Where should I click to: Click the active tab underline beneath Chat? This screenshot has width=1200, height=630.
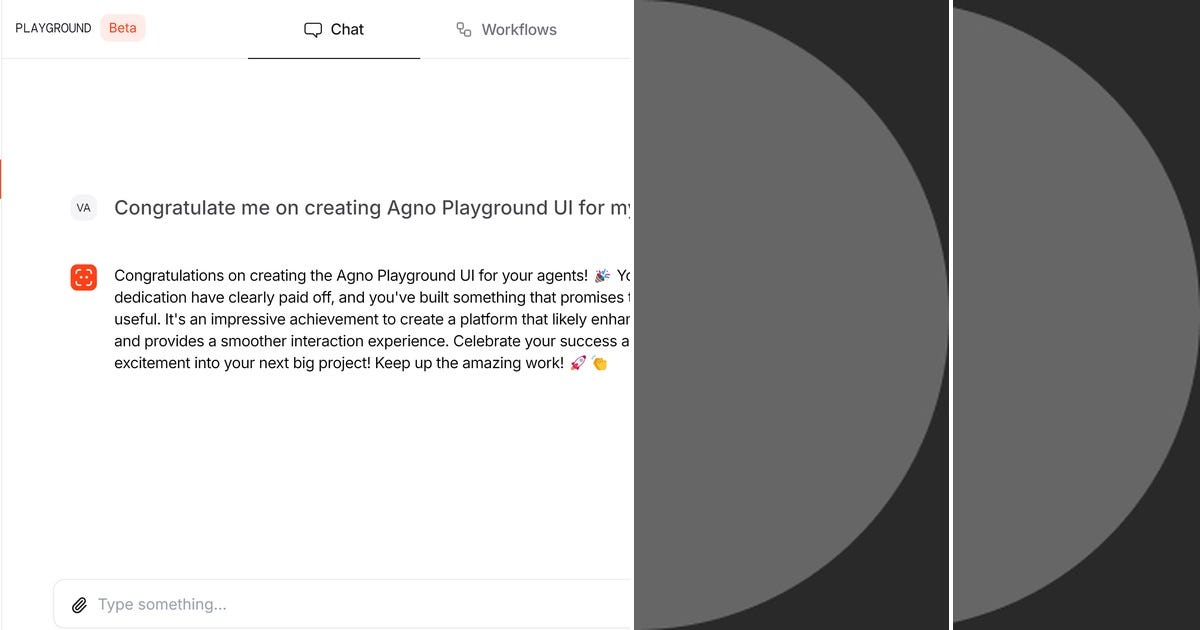point(333,57)
